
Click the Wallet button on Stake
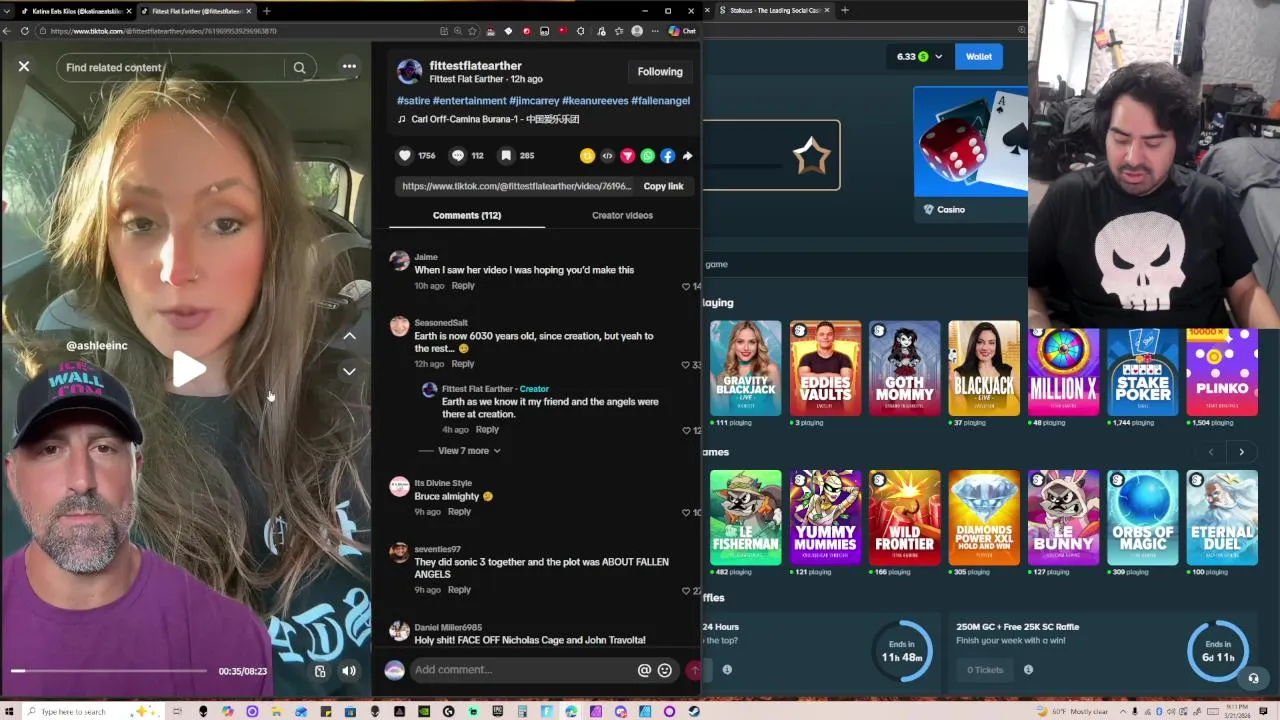pos(978,57)
